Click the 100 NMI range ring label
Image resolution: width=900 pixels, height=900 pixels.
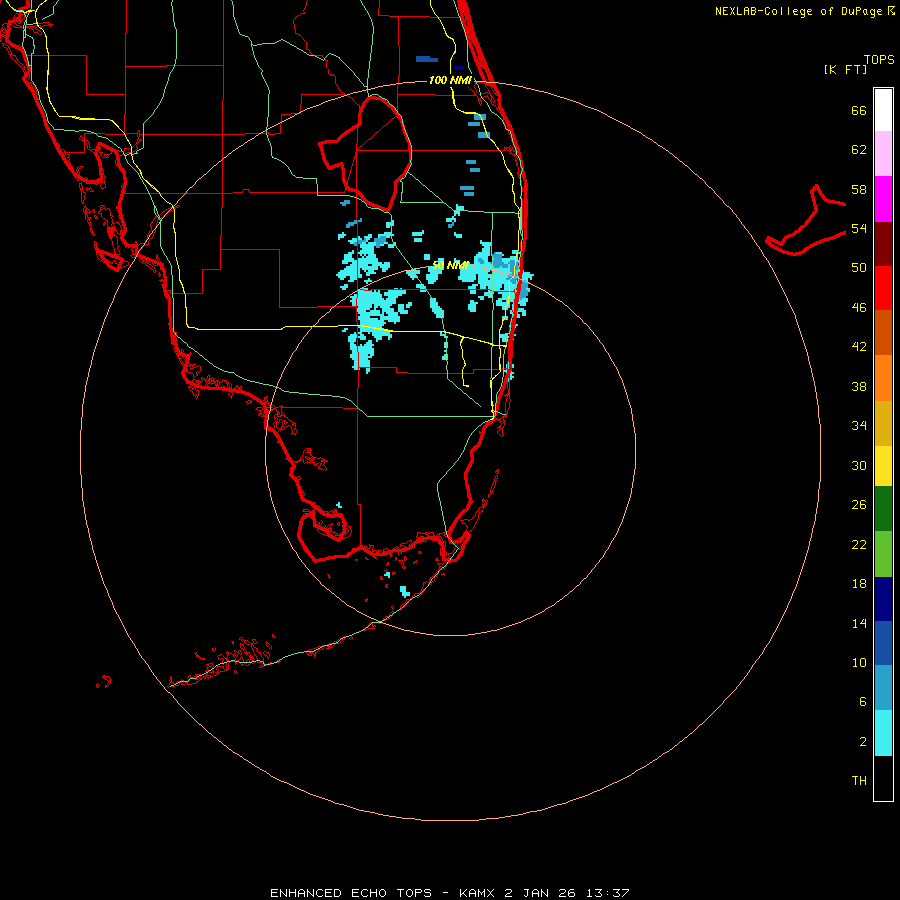click(450, 80)
